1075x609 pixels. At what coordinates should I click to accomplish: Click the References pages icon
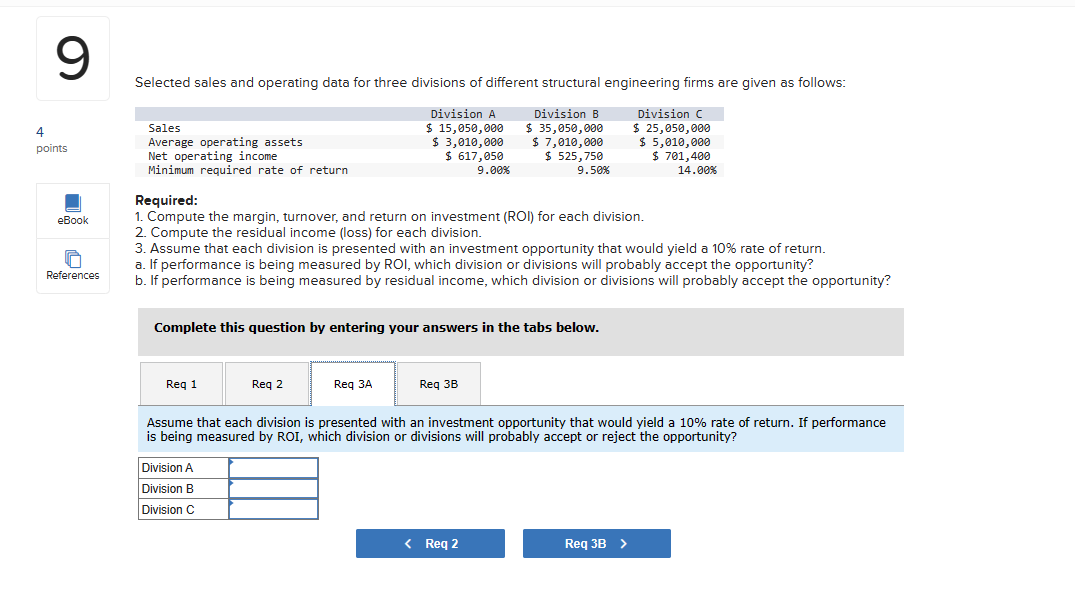tap(72, 258)
